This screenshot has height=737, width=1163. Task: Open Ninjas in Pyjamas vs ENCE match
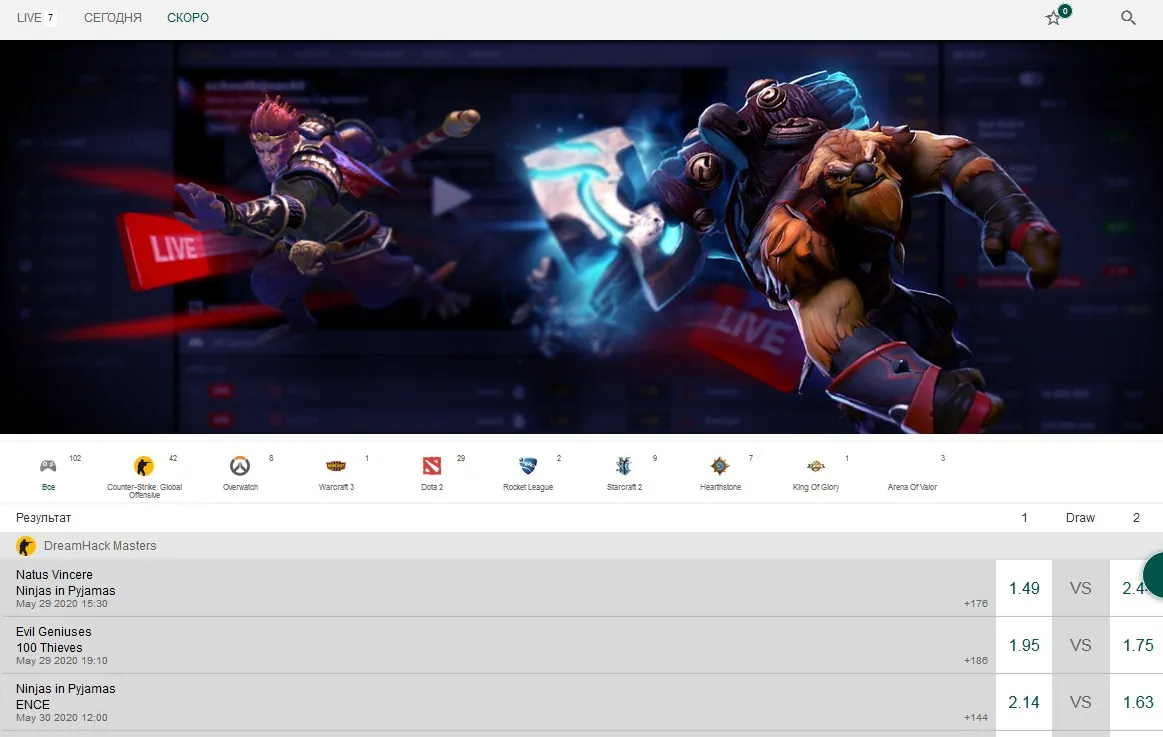pyautogui.click(x=497, y=702)
